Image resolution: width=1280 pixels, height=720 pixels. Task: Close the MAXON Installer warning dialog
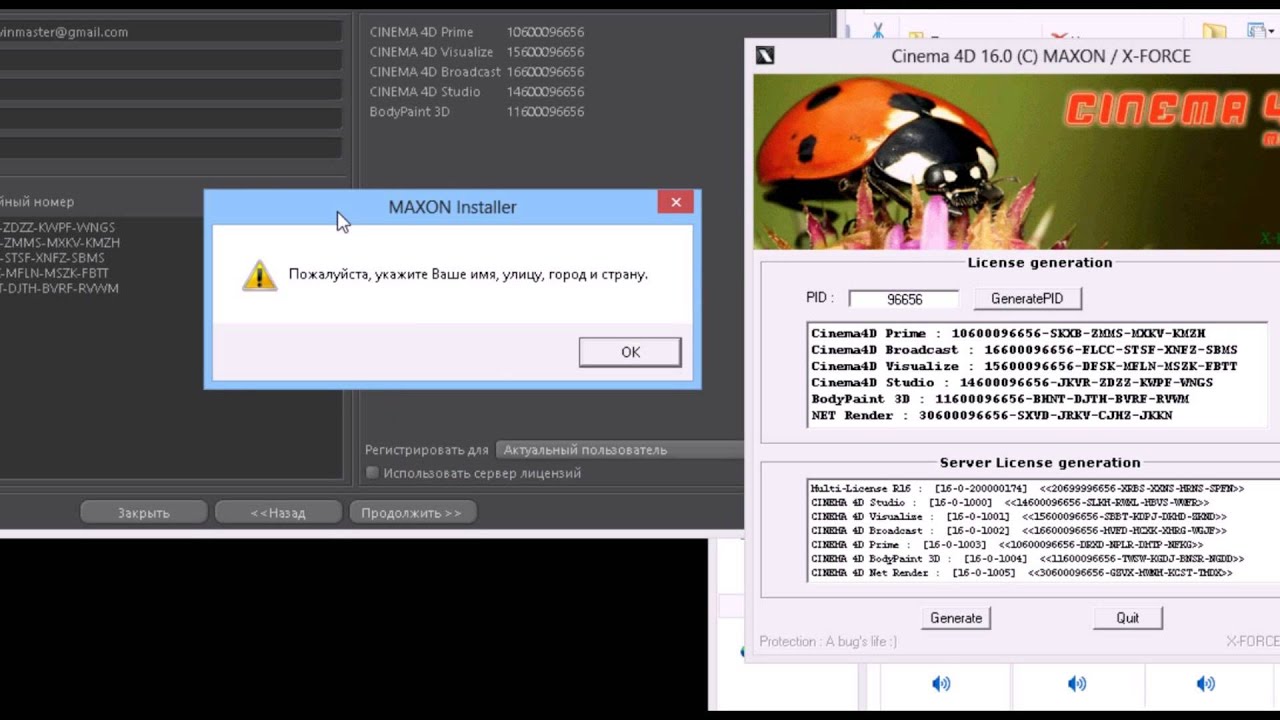(x=676, y=202)
